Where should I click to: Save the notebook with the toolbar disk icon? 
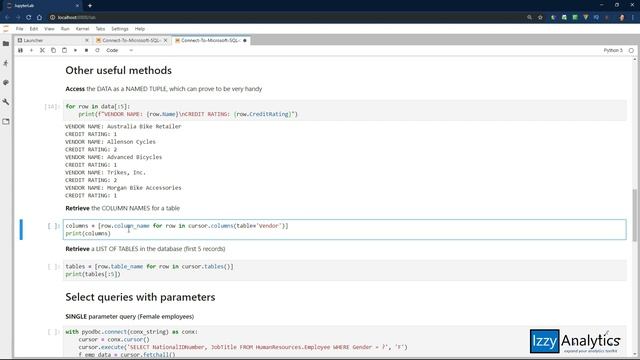[x=20, y=50]
